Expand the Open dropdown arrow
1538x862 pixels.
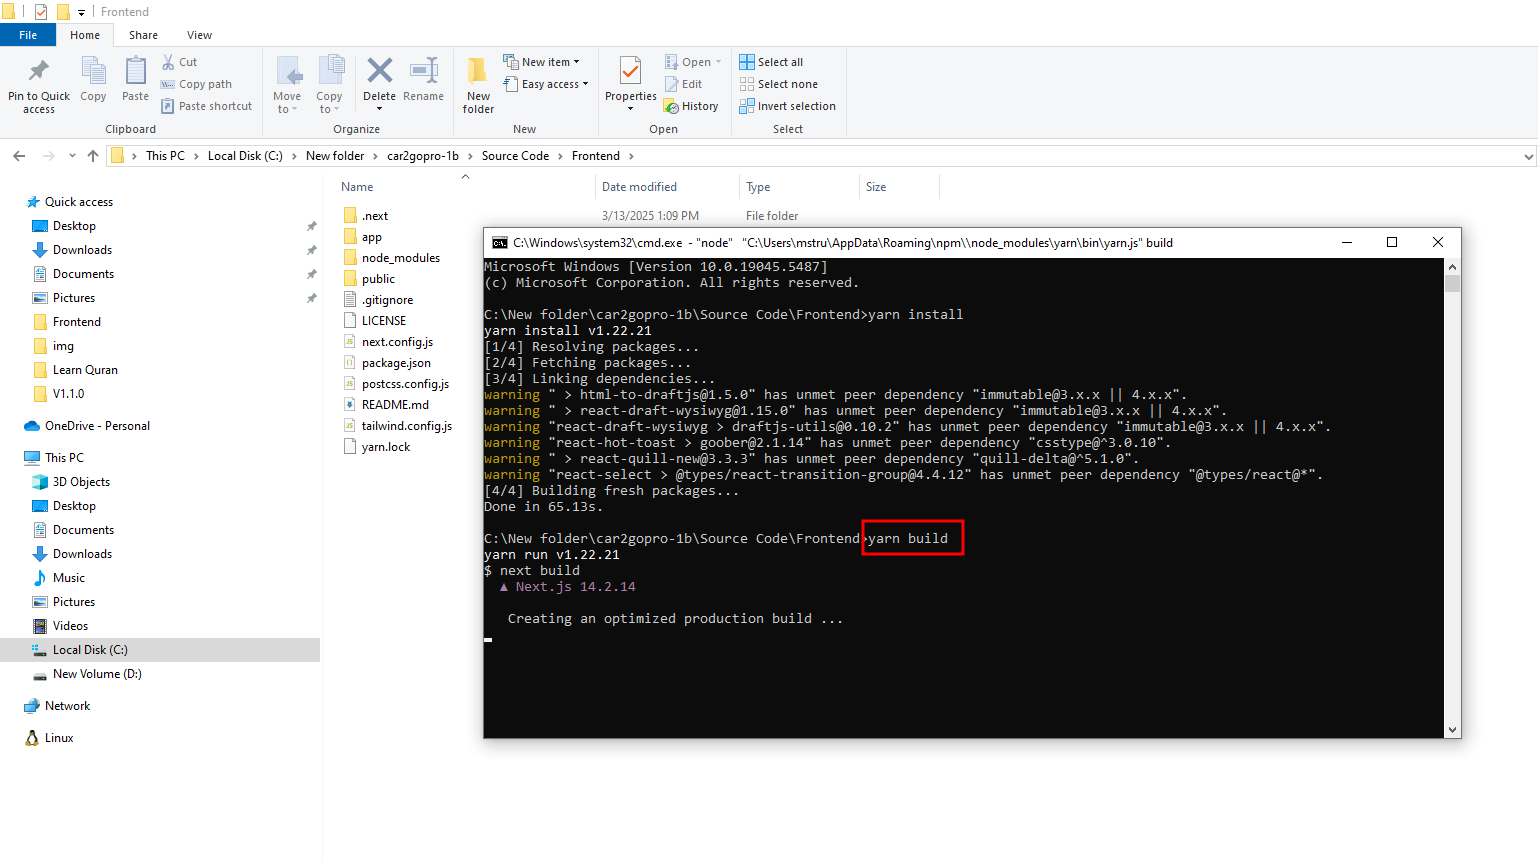(718, 62)
